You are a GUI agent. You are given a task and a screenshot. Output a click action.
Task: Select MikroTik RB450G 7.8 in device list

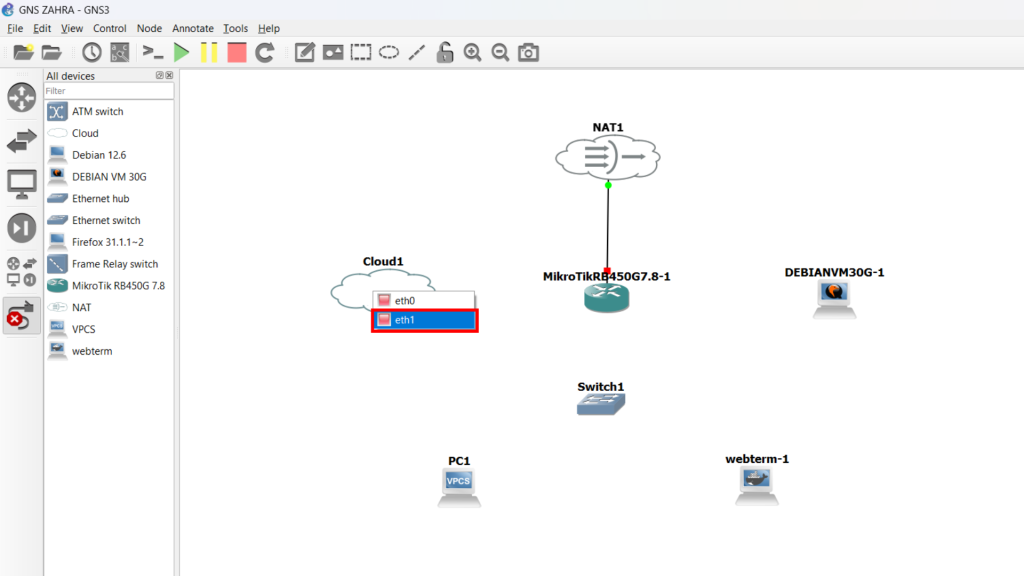point(118,285)
